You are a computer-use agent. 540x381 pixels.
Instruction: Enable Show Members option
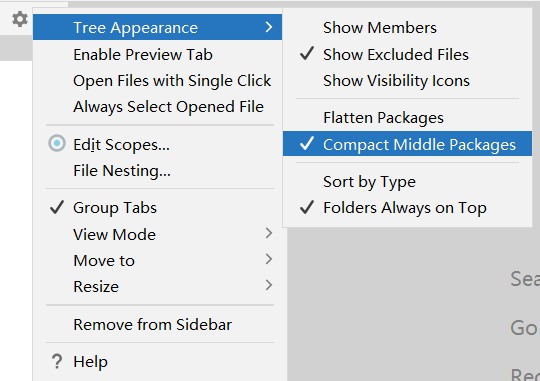tap(407, 28)
